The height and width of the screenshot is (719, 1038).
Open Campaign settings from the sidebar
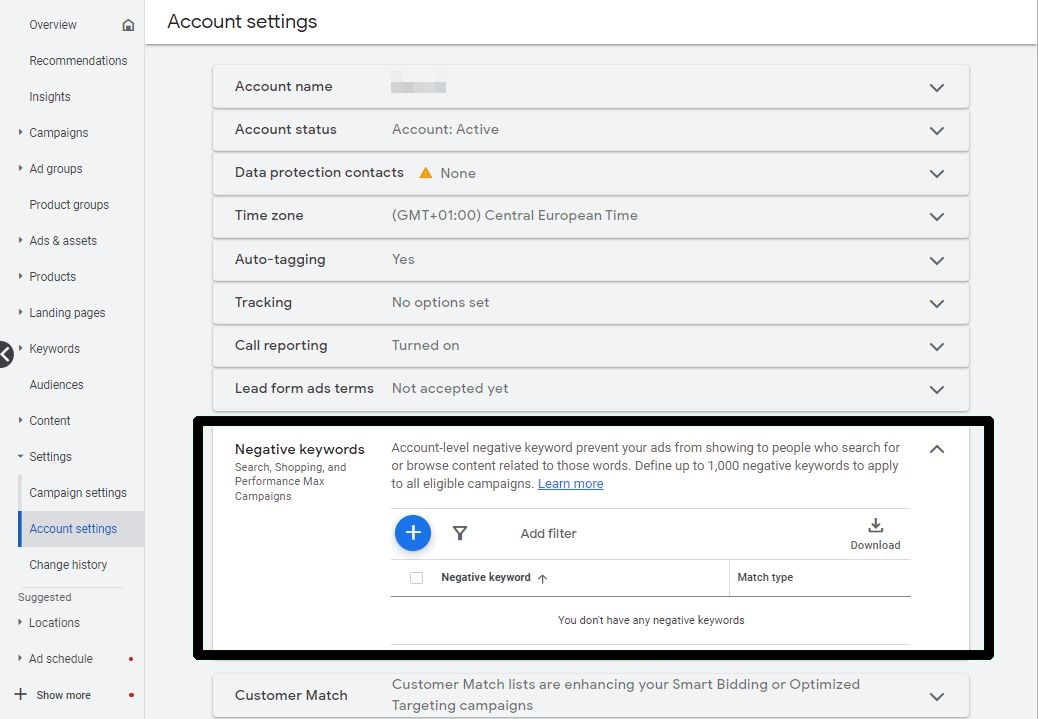(x=78, y=492)
